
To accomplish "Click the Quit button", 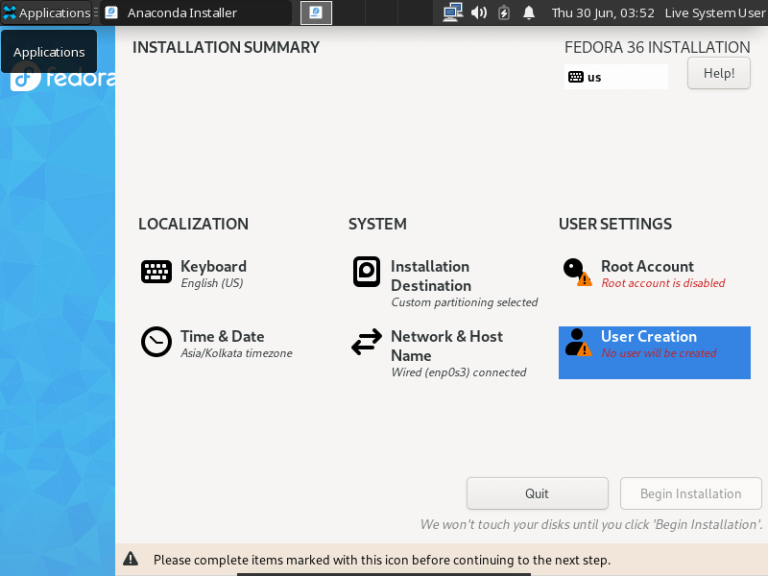I will [x=537, y=493].
